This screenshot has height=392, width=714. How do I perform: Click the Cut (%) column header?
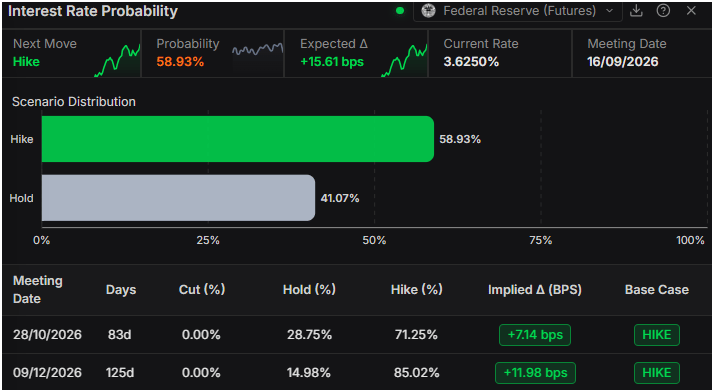pos(202,290)
